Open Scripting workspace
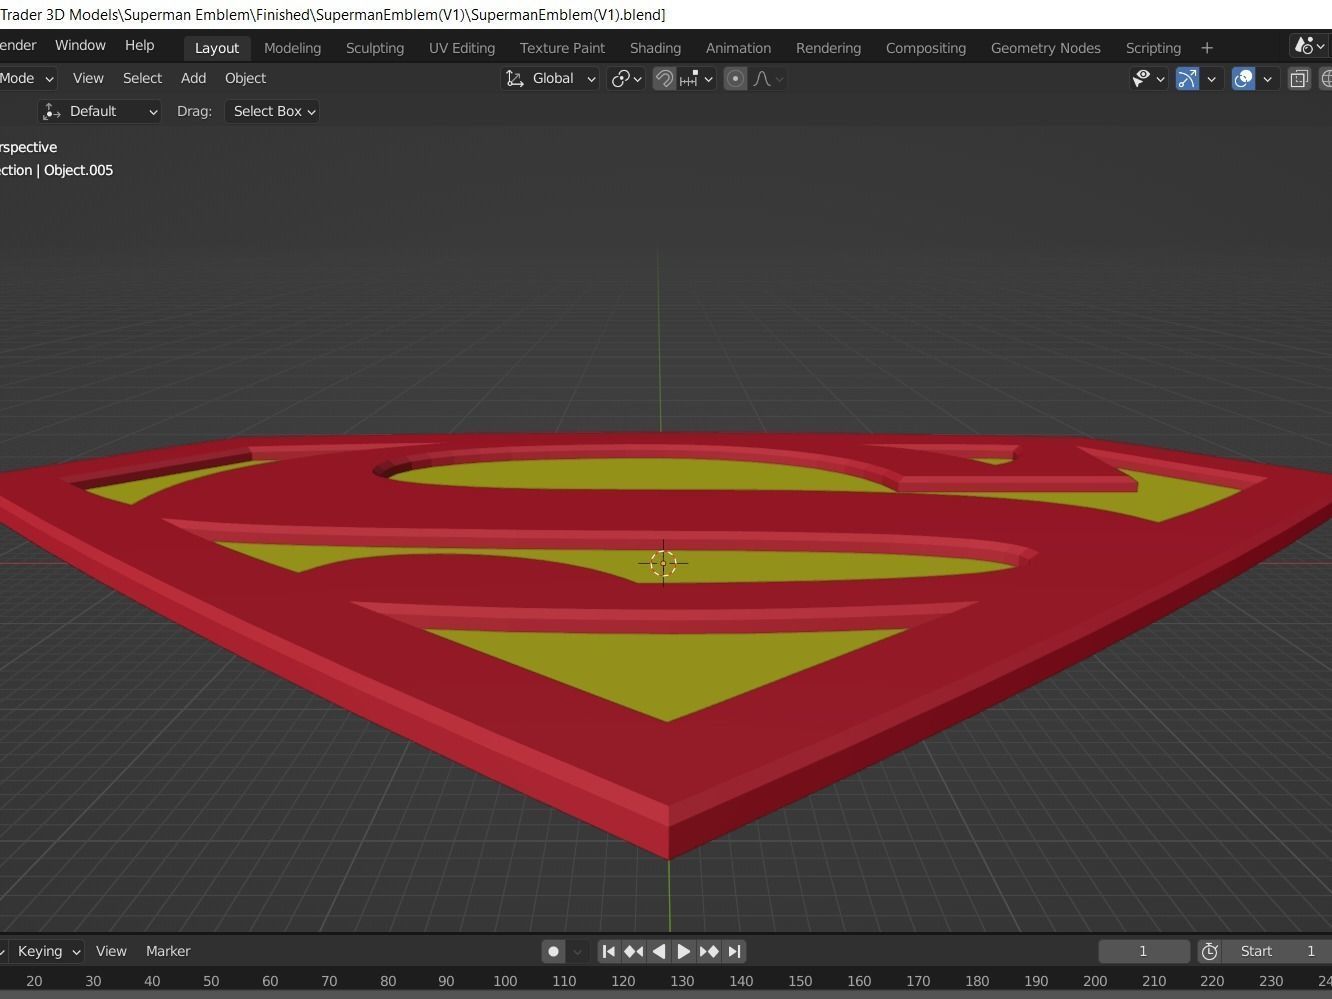Image resolution: width=1332 pixels, height=999 pixels. tap(1153, 48)
